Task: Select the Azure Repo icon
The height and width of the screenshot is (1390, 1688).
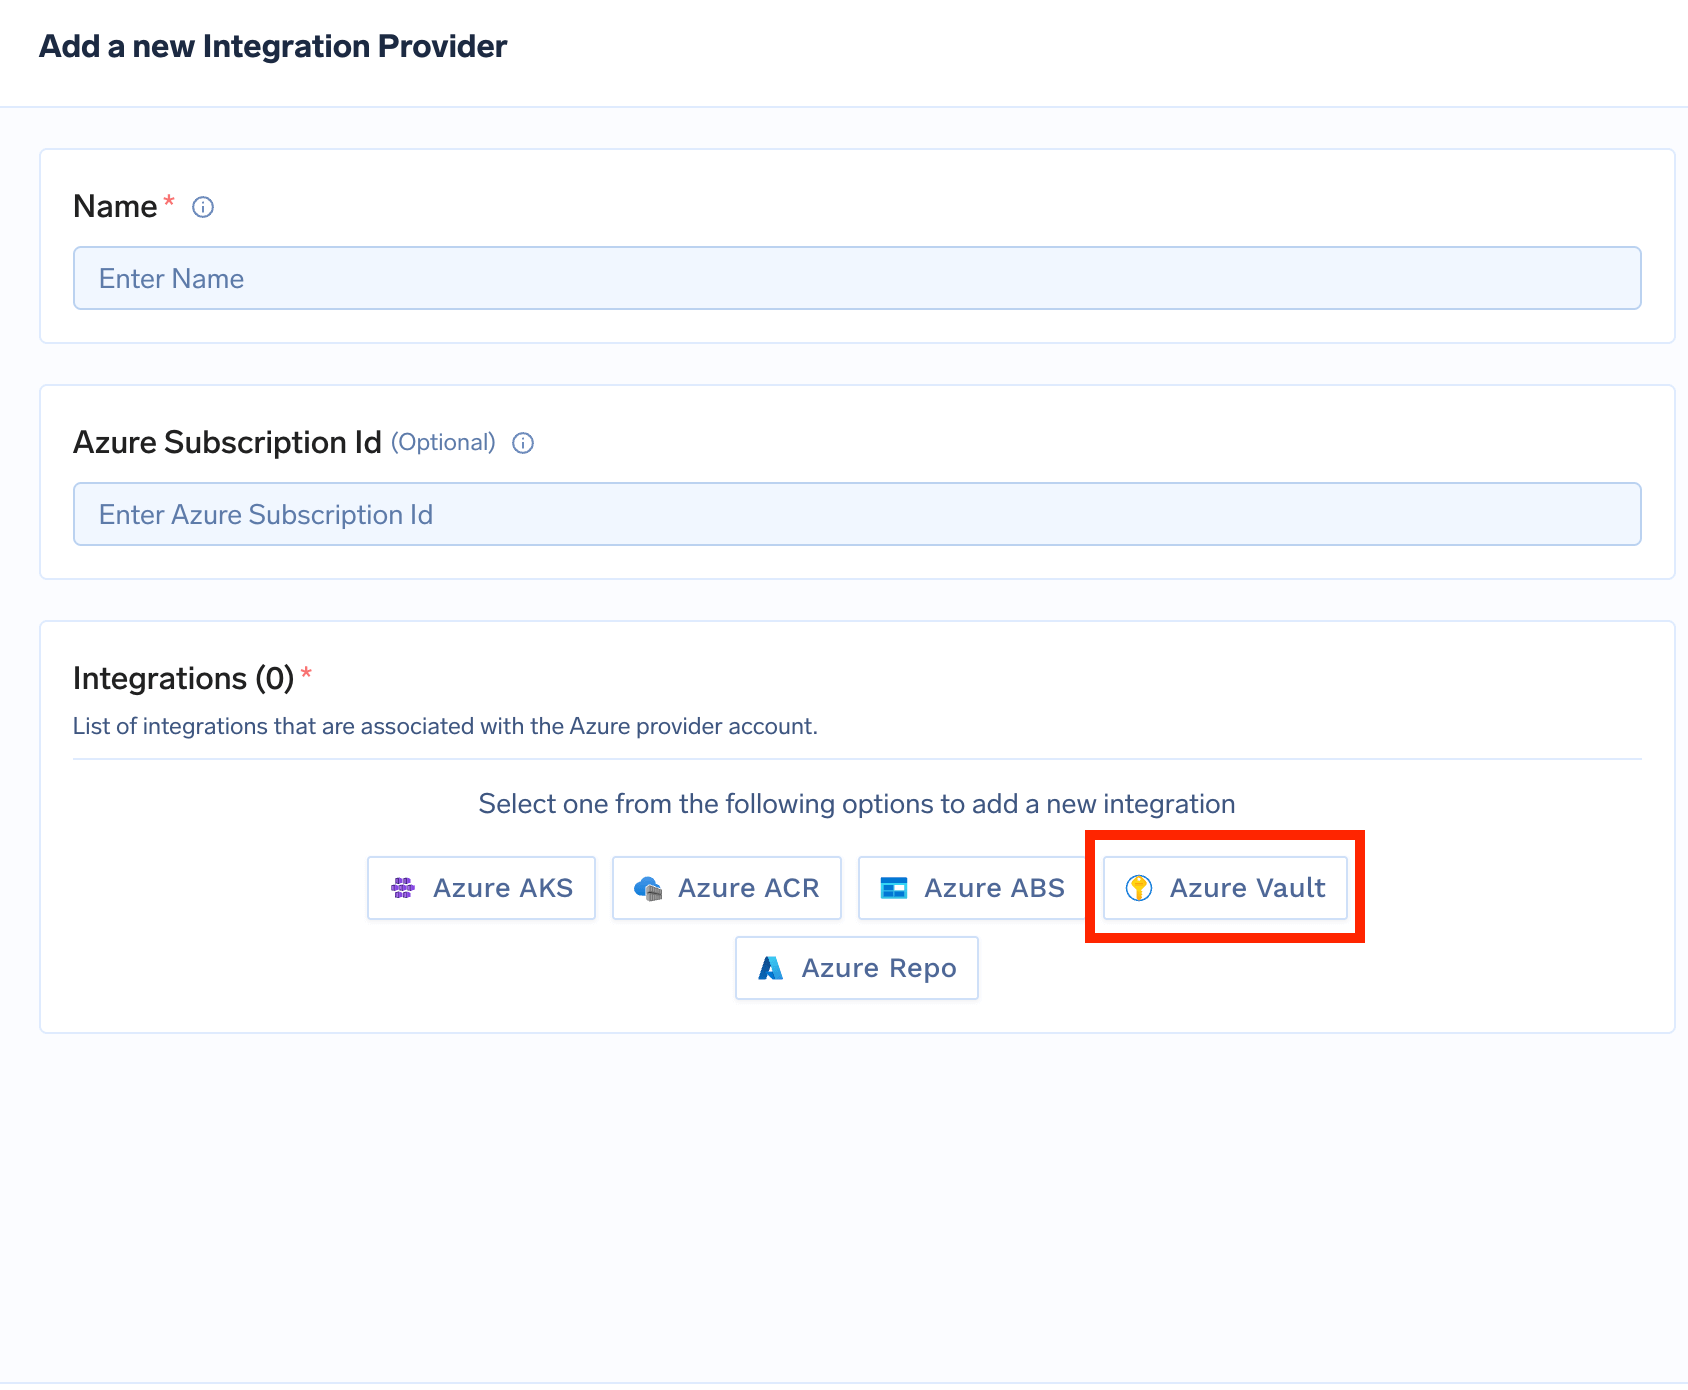Action: coord(770,967)
